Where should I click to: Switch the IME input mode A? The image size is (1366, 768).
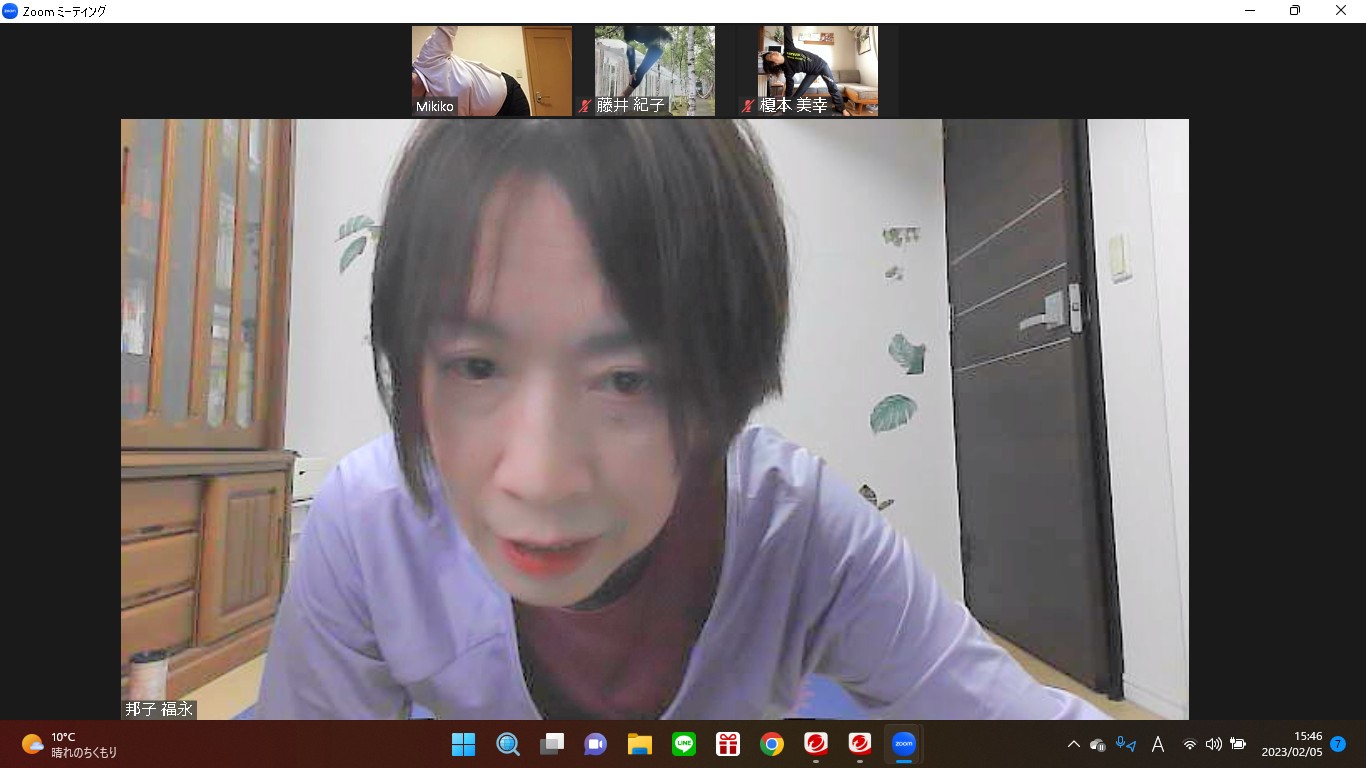click(1158, 744)
